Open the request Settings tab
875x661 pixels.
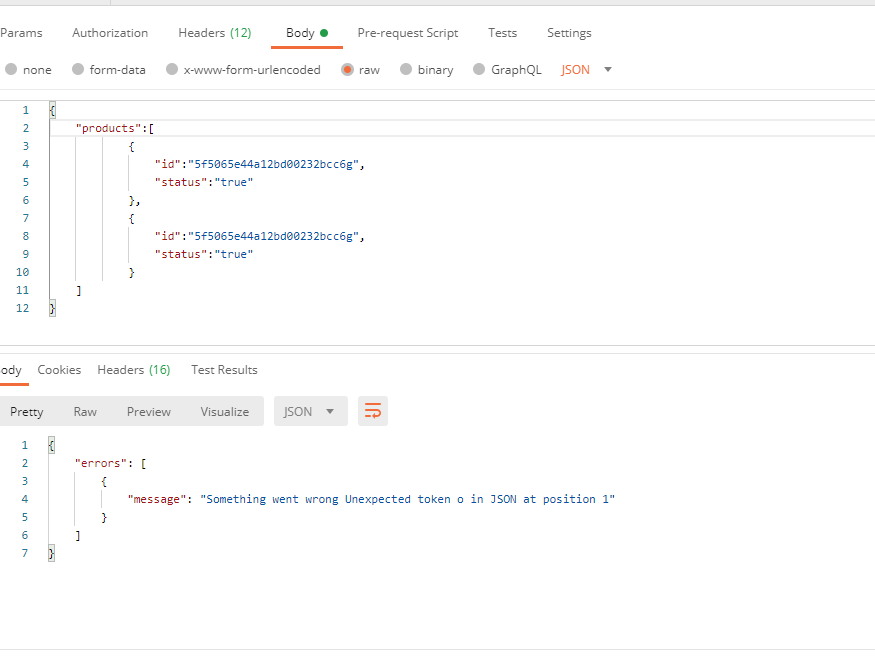coord(569,33)
